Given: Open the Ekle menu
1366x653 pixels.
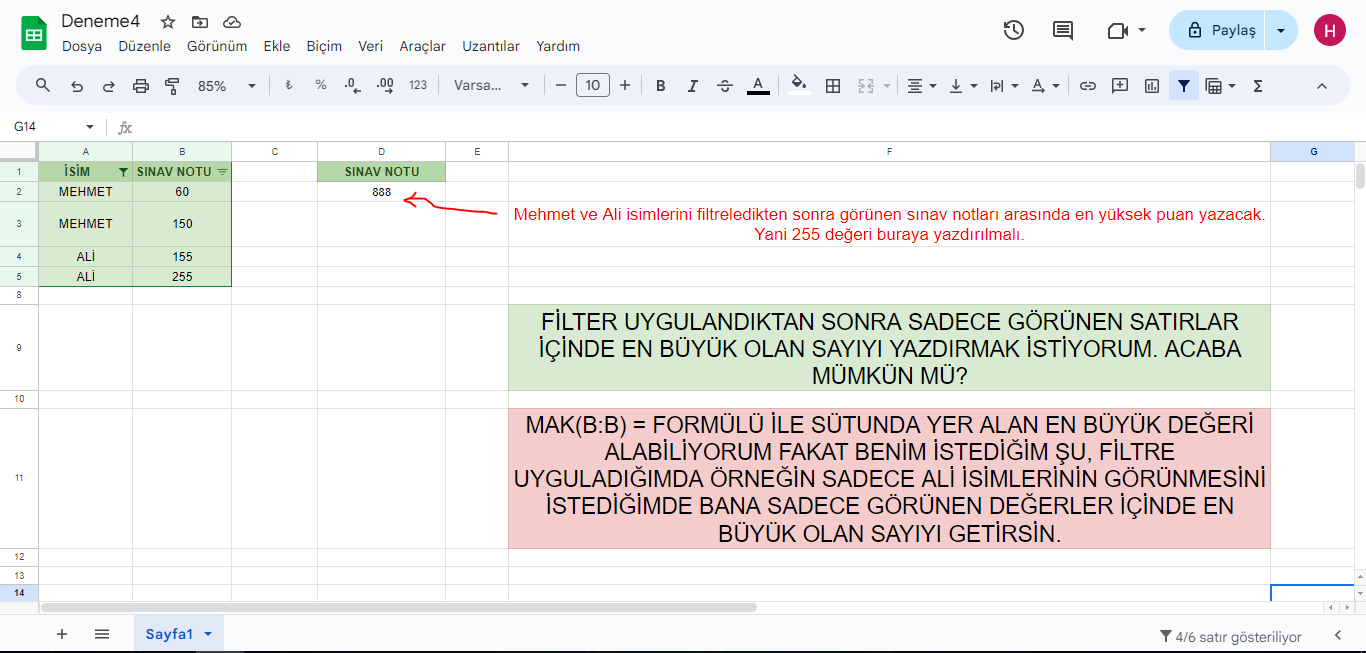Looking at the screenshot, I should pos(277,46).
